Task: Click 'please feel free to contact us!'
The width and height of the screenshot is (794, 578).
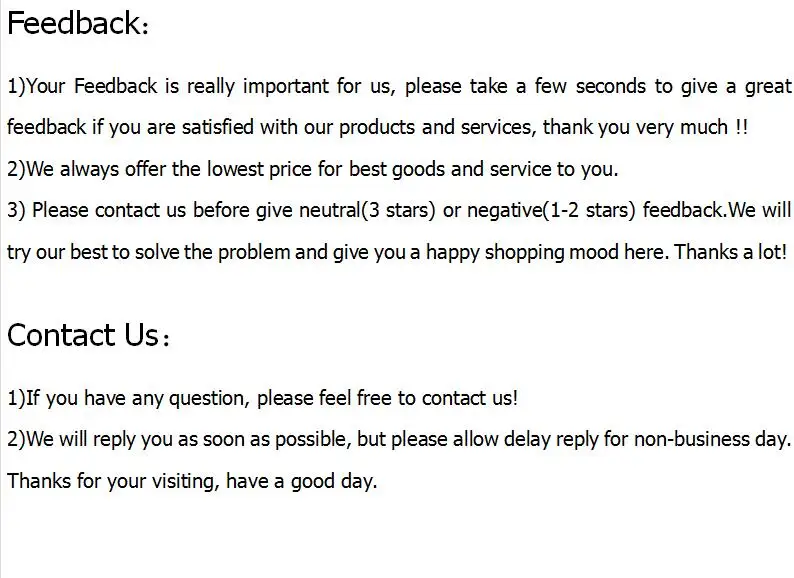Action: pyautogui.click(x=387, y=398)
